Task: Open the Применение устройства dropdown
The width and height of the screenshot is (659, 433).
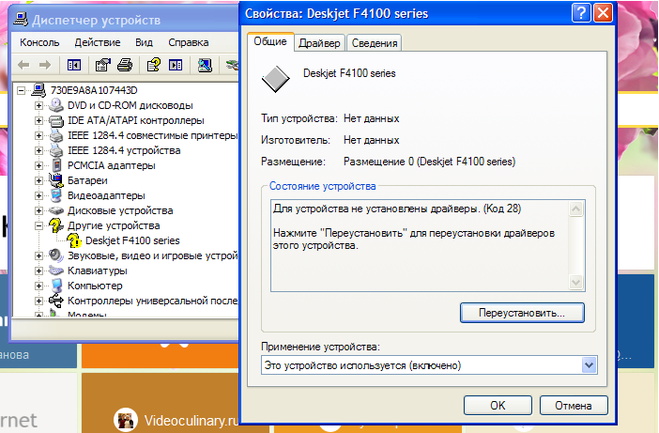Action: pyautogui.click(x=589, y=365)
